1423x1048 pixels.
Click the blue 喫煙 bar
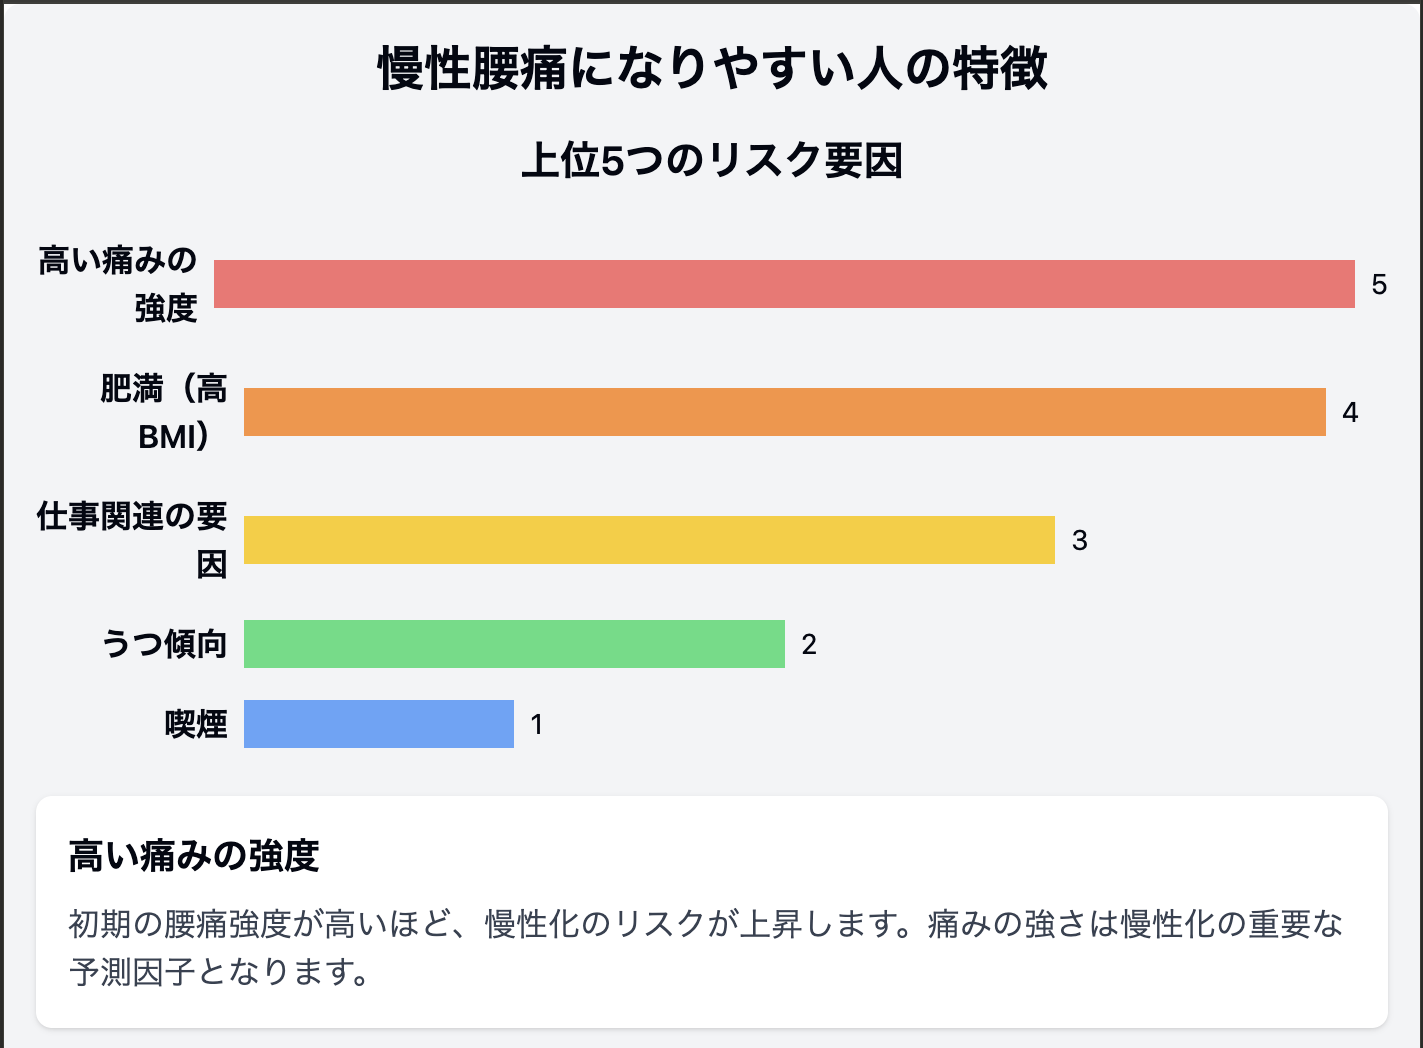point(378,724)
